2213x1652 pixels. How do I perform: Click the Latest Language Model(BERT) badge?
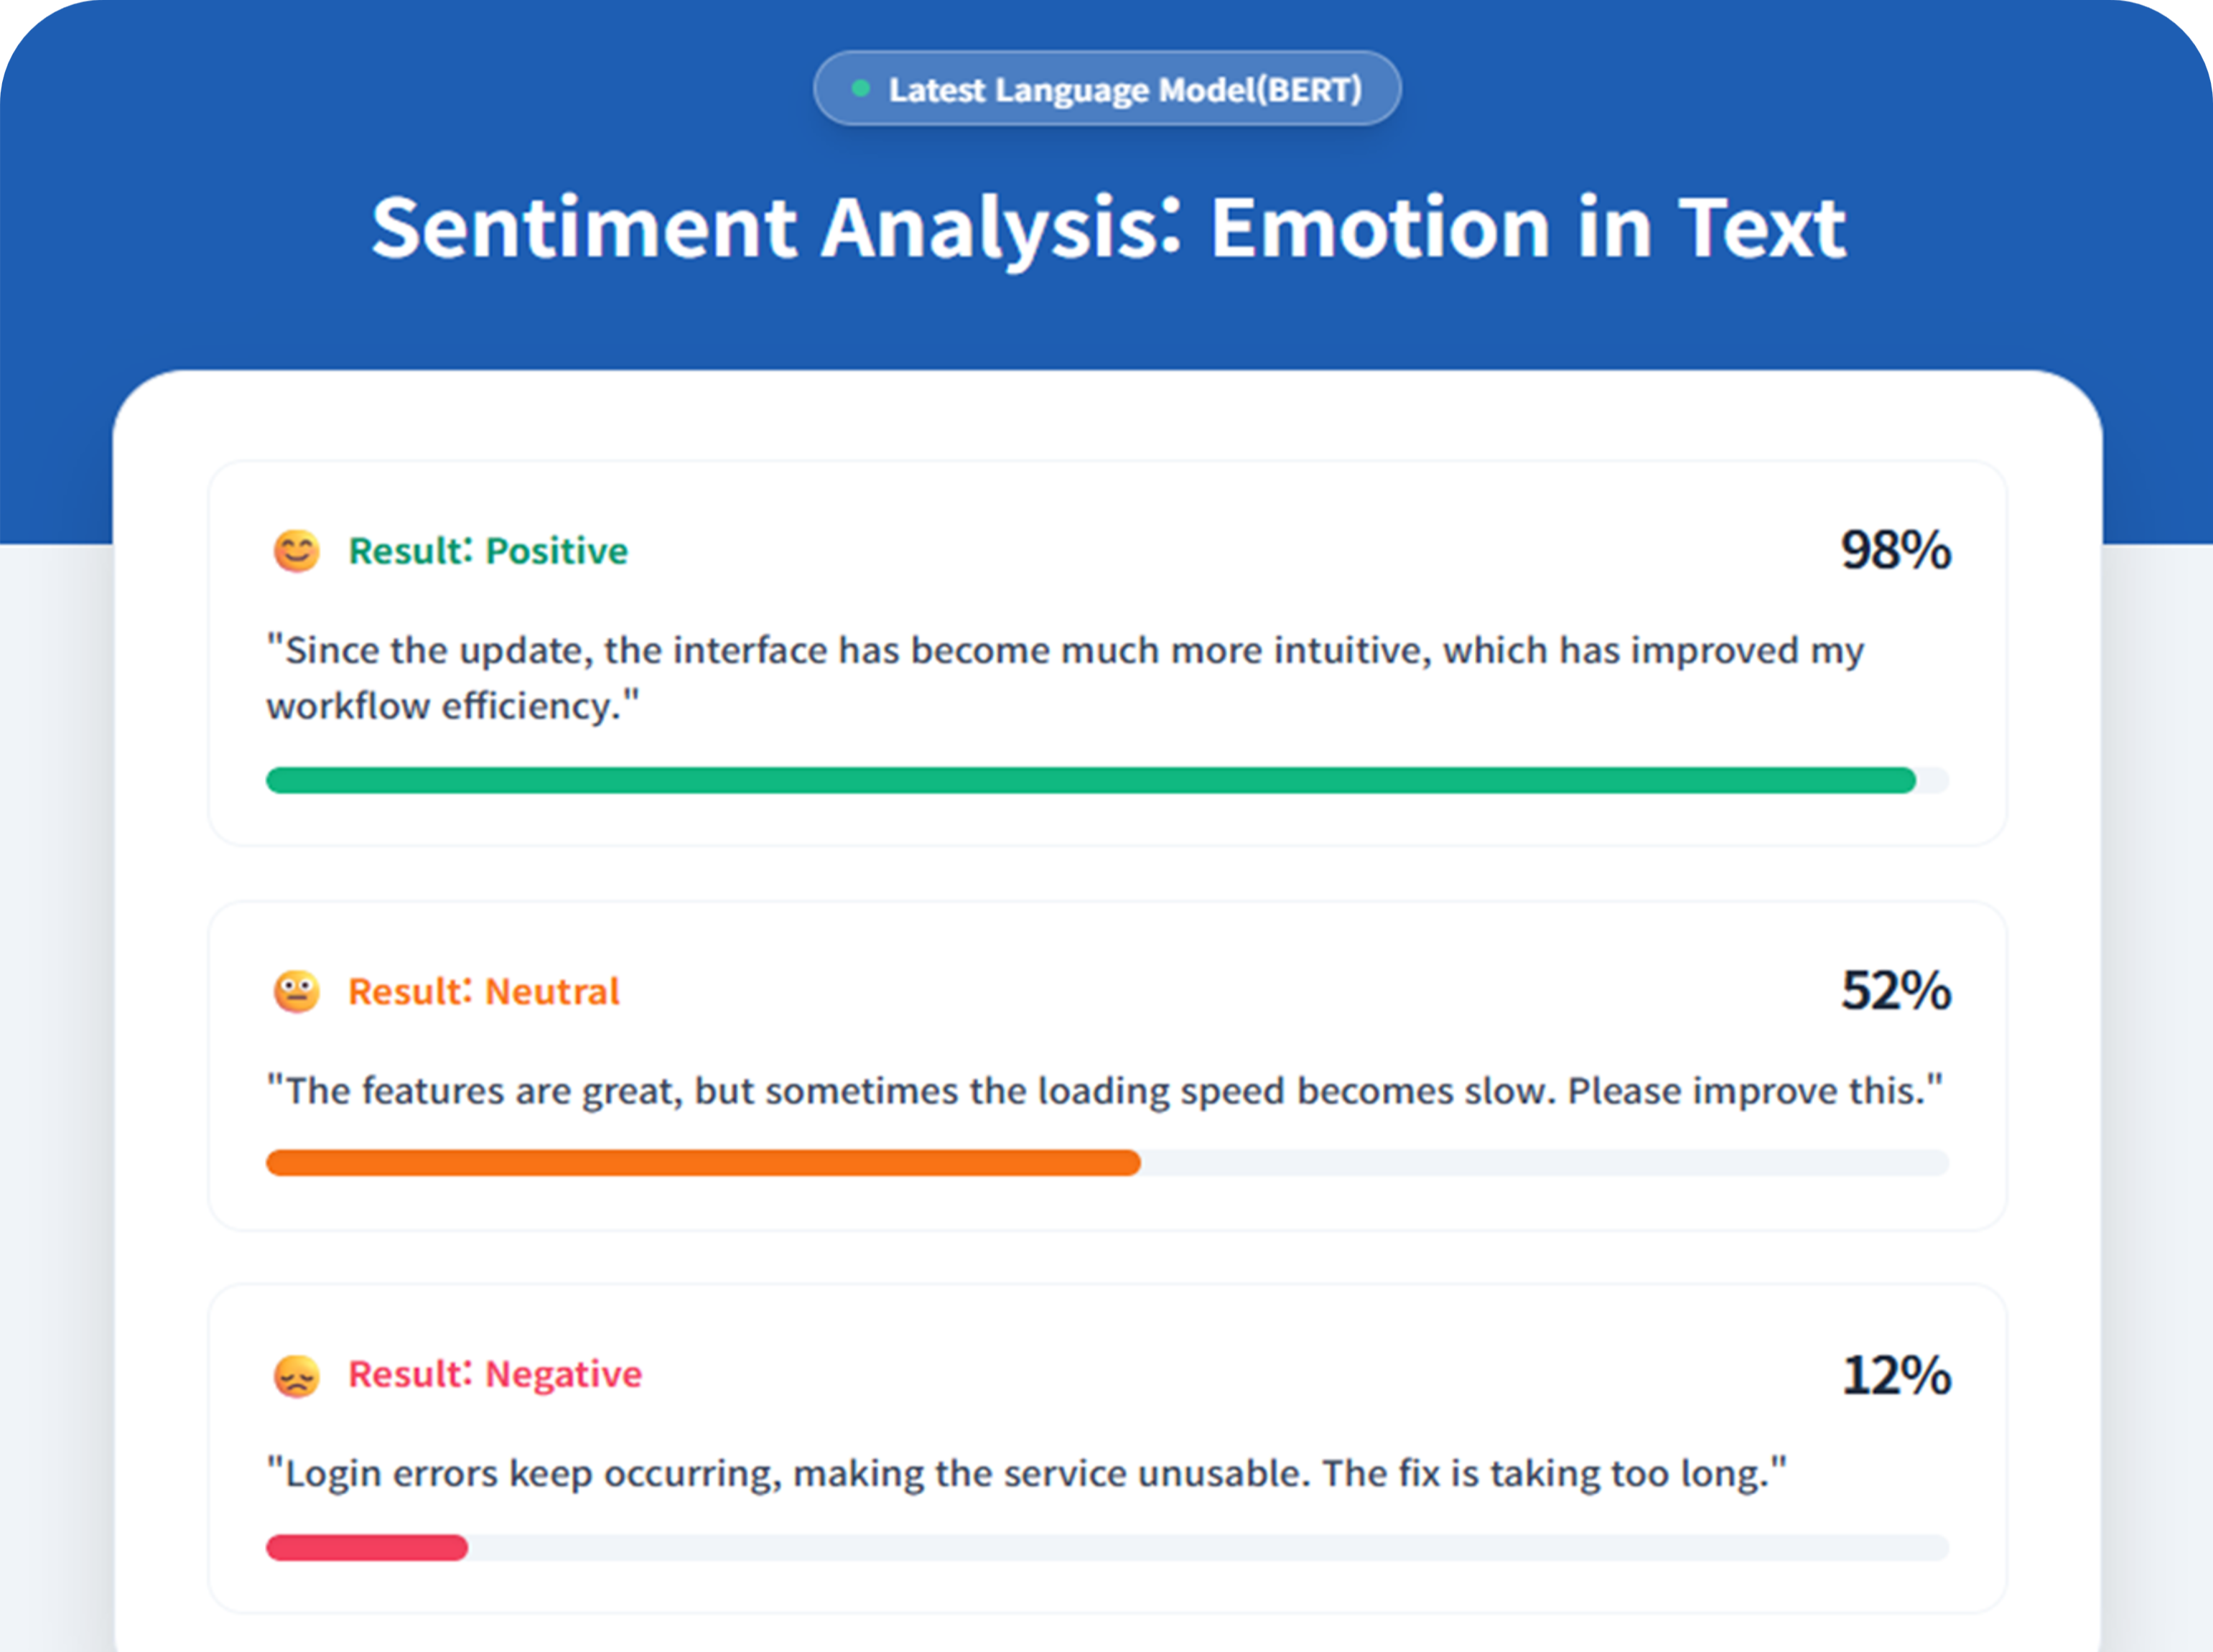pos(1107,89)
